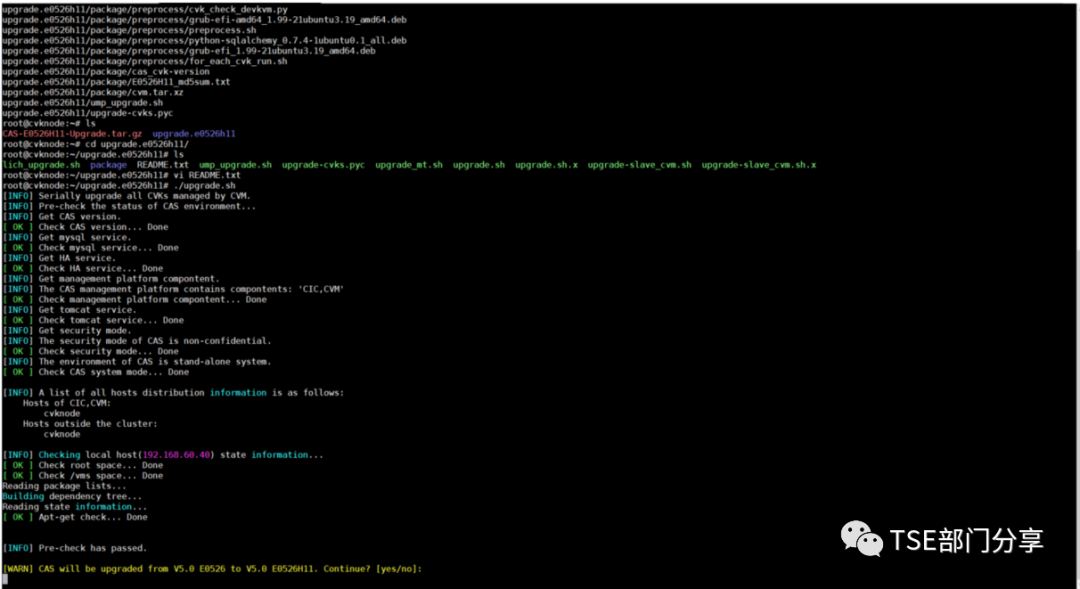
Task: Click the for_each_cvk_run.sh path line
Action: pyautogui.click(x=145, y=61)
